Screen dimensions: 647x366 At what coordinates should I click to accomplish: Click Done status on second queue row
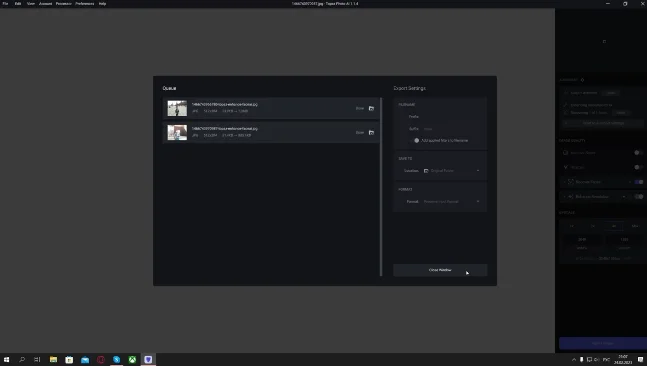pyautogui.click(x=360, y=133)
